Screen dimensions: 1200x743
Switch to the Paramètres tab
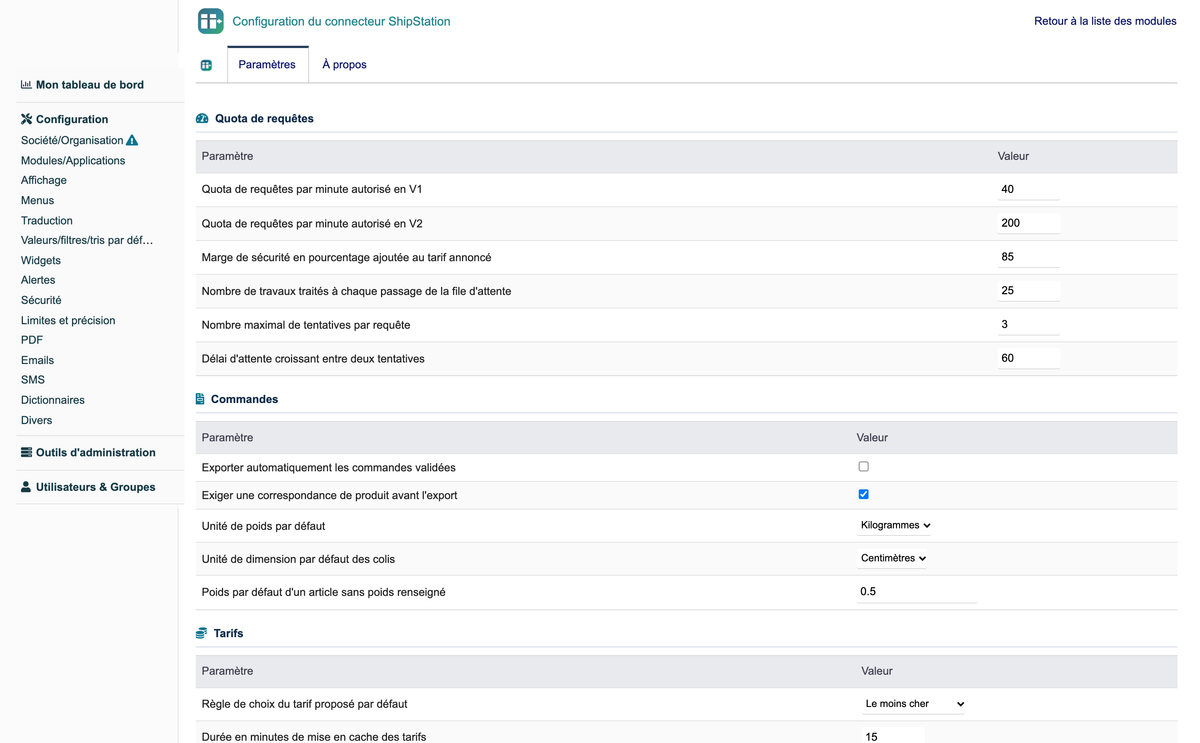click(267, 65)
